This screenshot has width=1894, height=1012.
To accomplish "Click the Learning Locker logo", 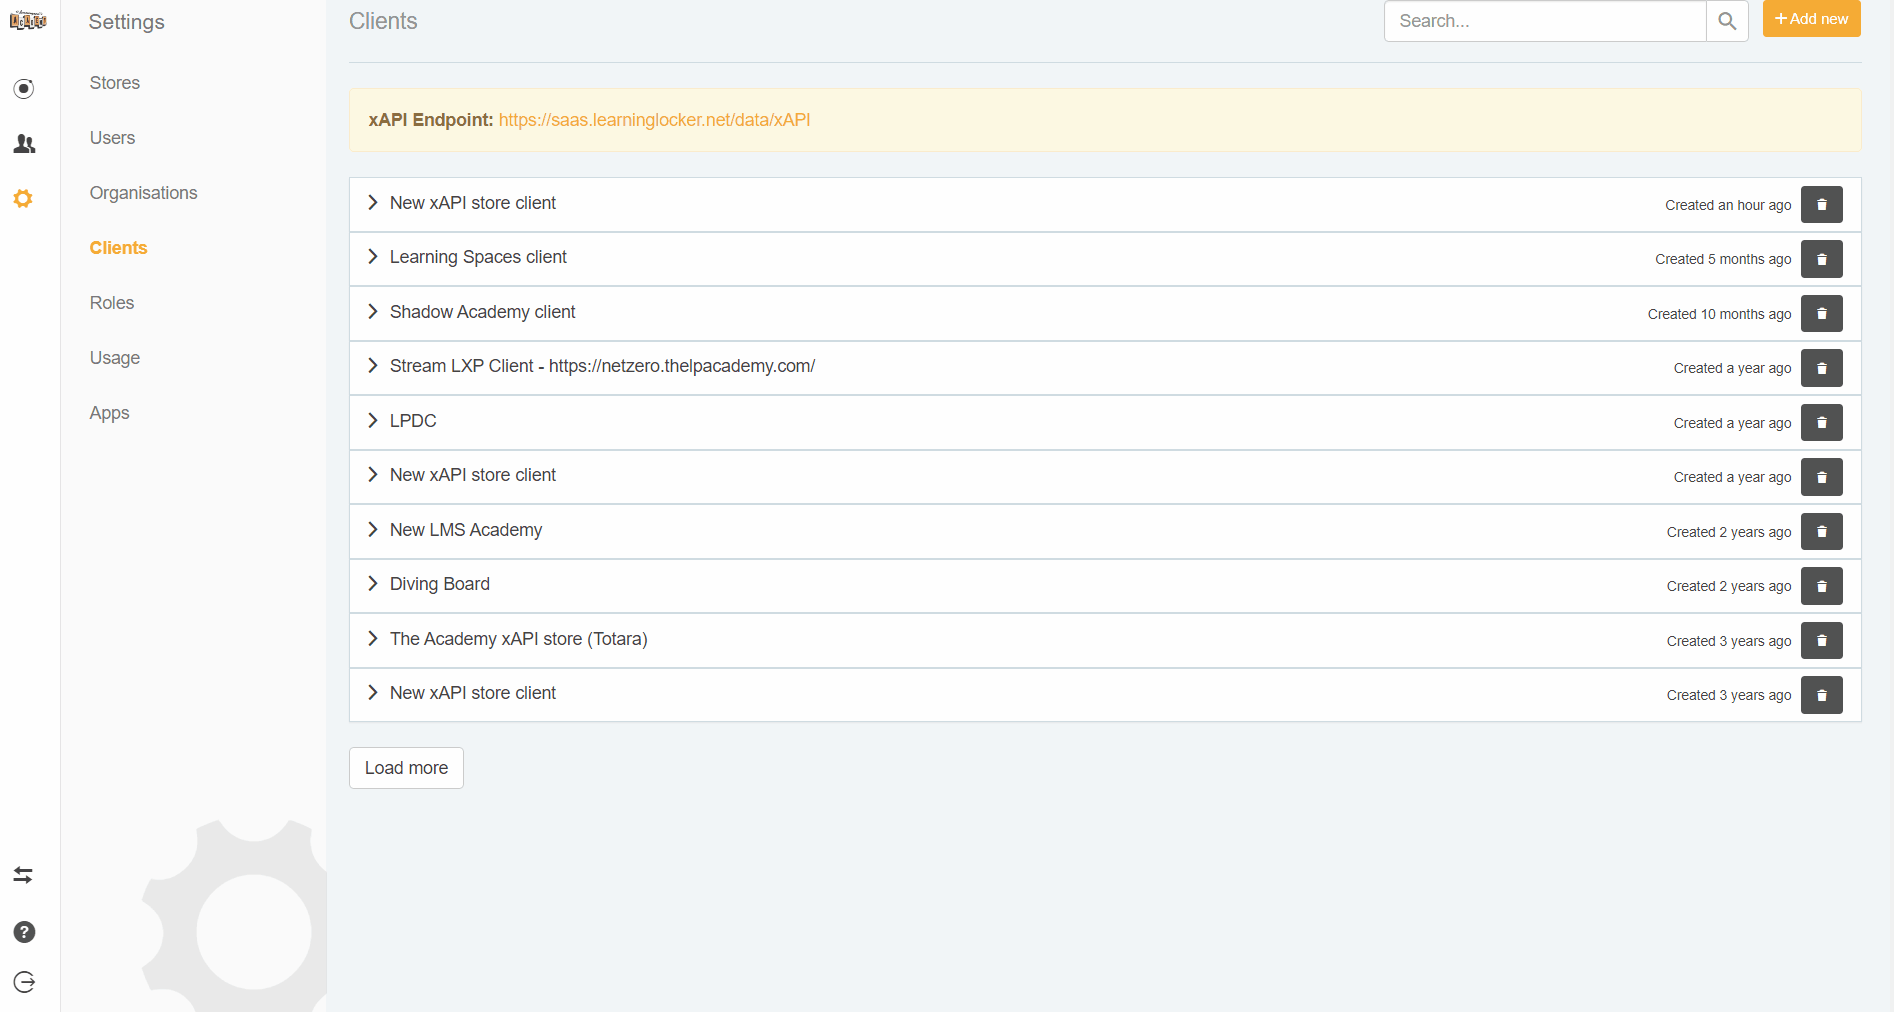I will [28, 19].
